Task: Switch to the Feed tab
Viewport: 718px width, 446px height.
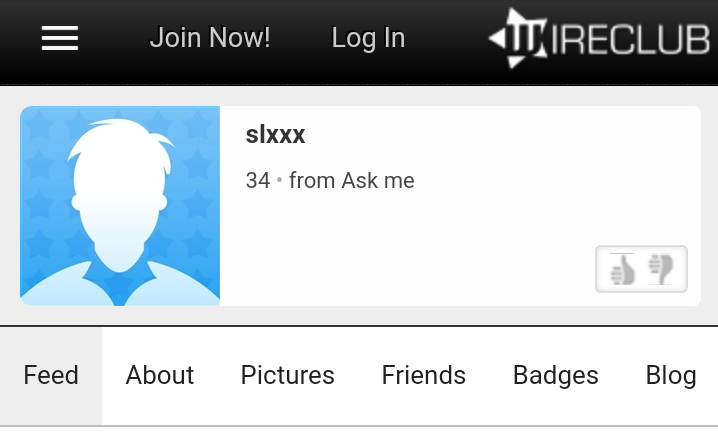Action: pos(51,375)
